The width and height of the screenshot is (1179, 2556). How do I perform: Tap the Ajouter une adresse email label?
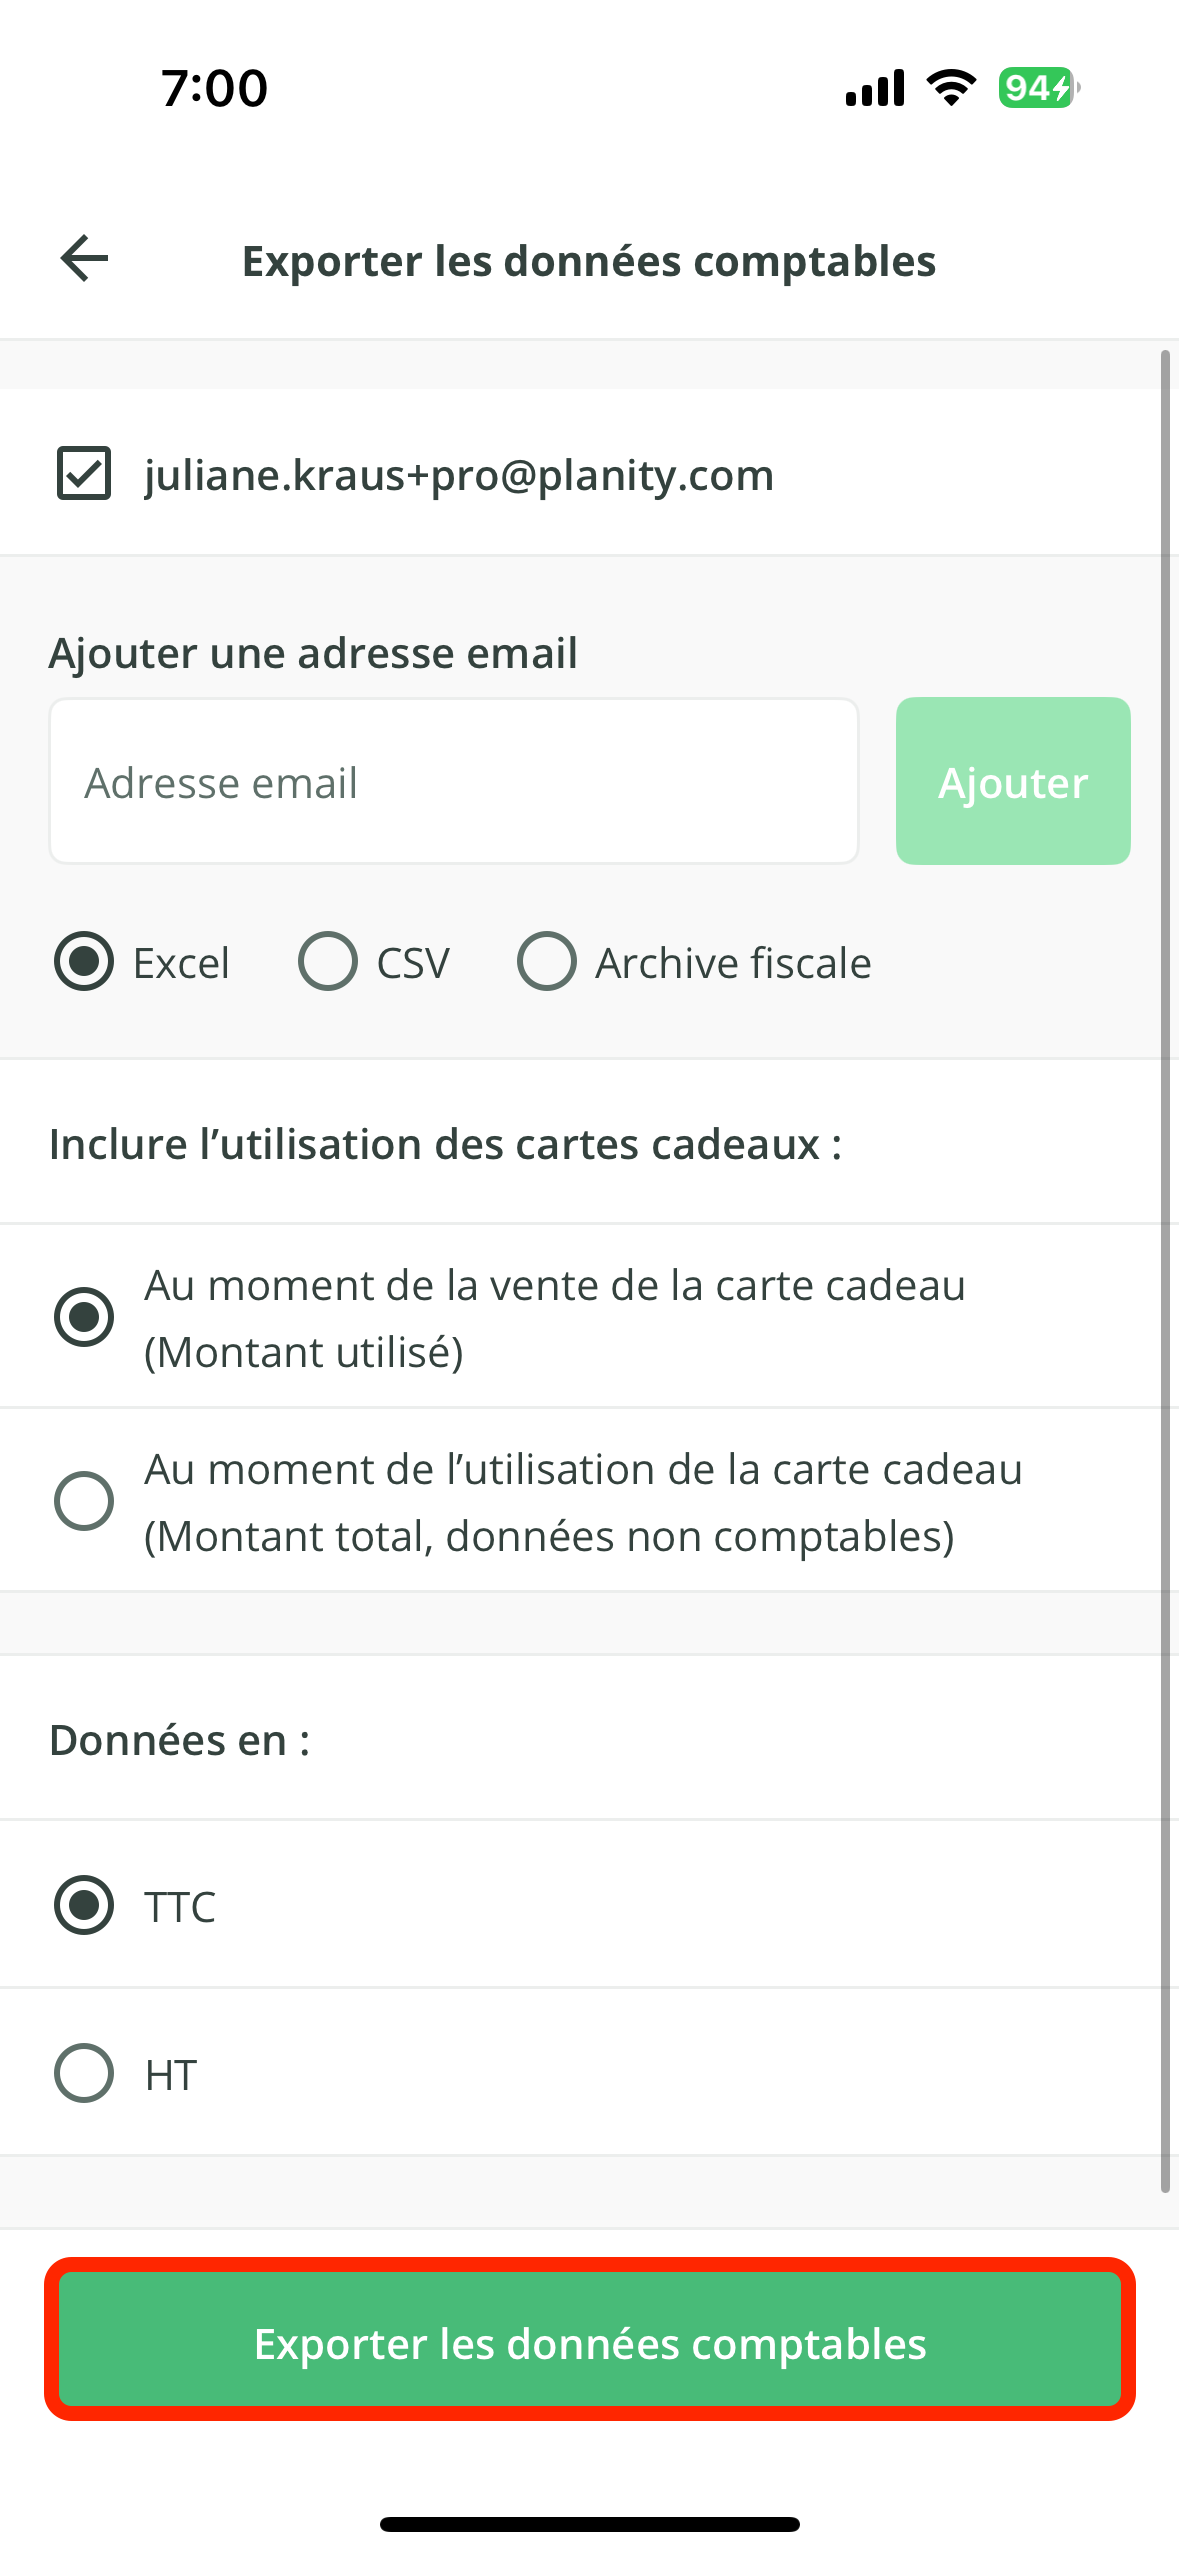313,653
